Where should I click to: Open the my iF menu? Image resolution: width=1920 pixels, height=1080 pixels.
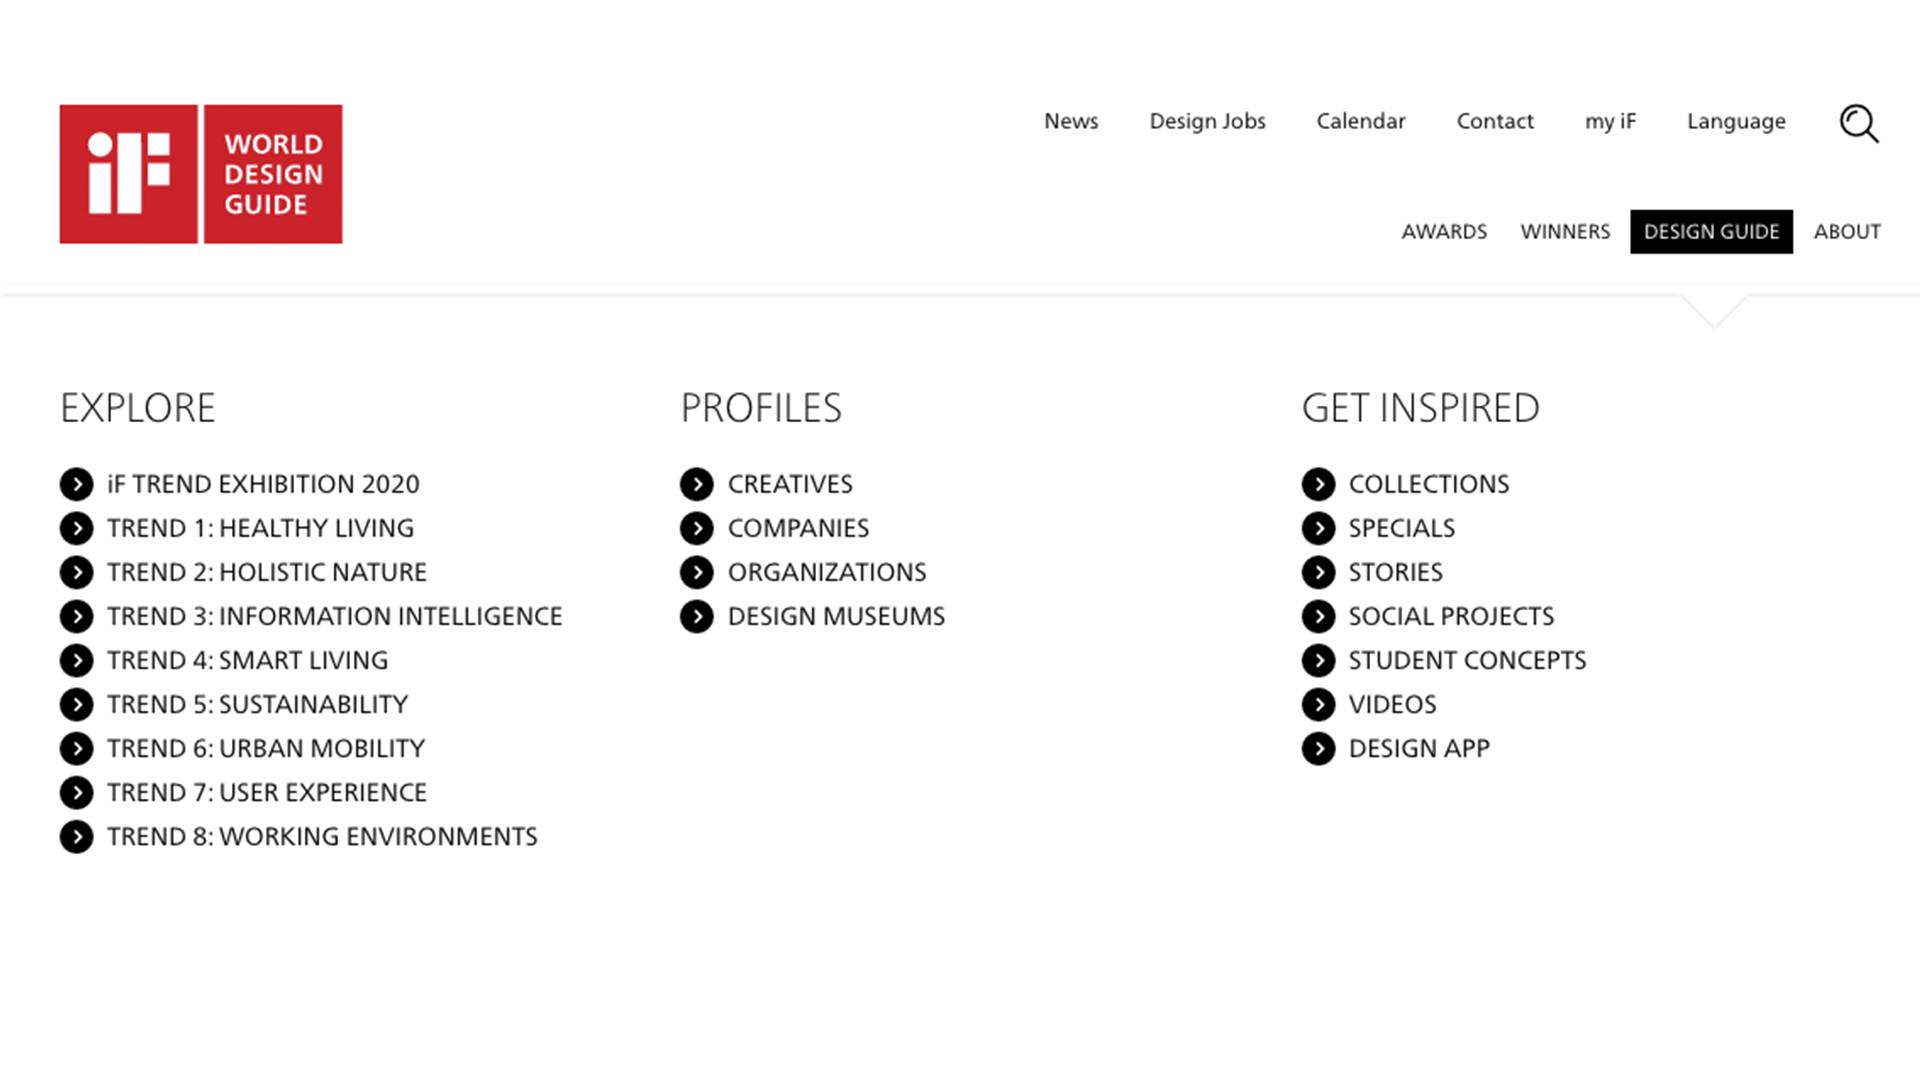pyautogui.click(x=1610, y=121)
